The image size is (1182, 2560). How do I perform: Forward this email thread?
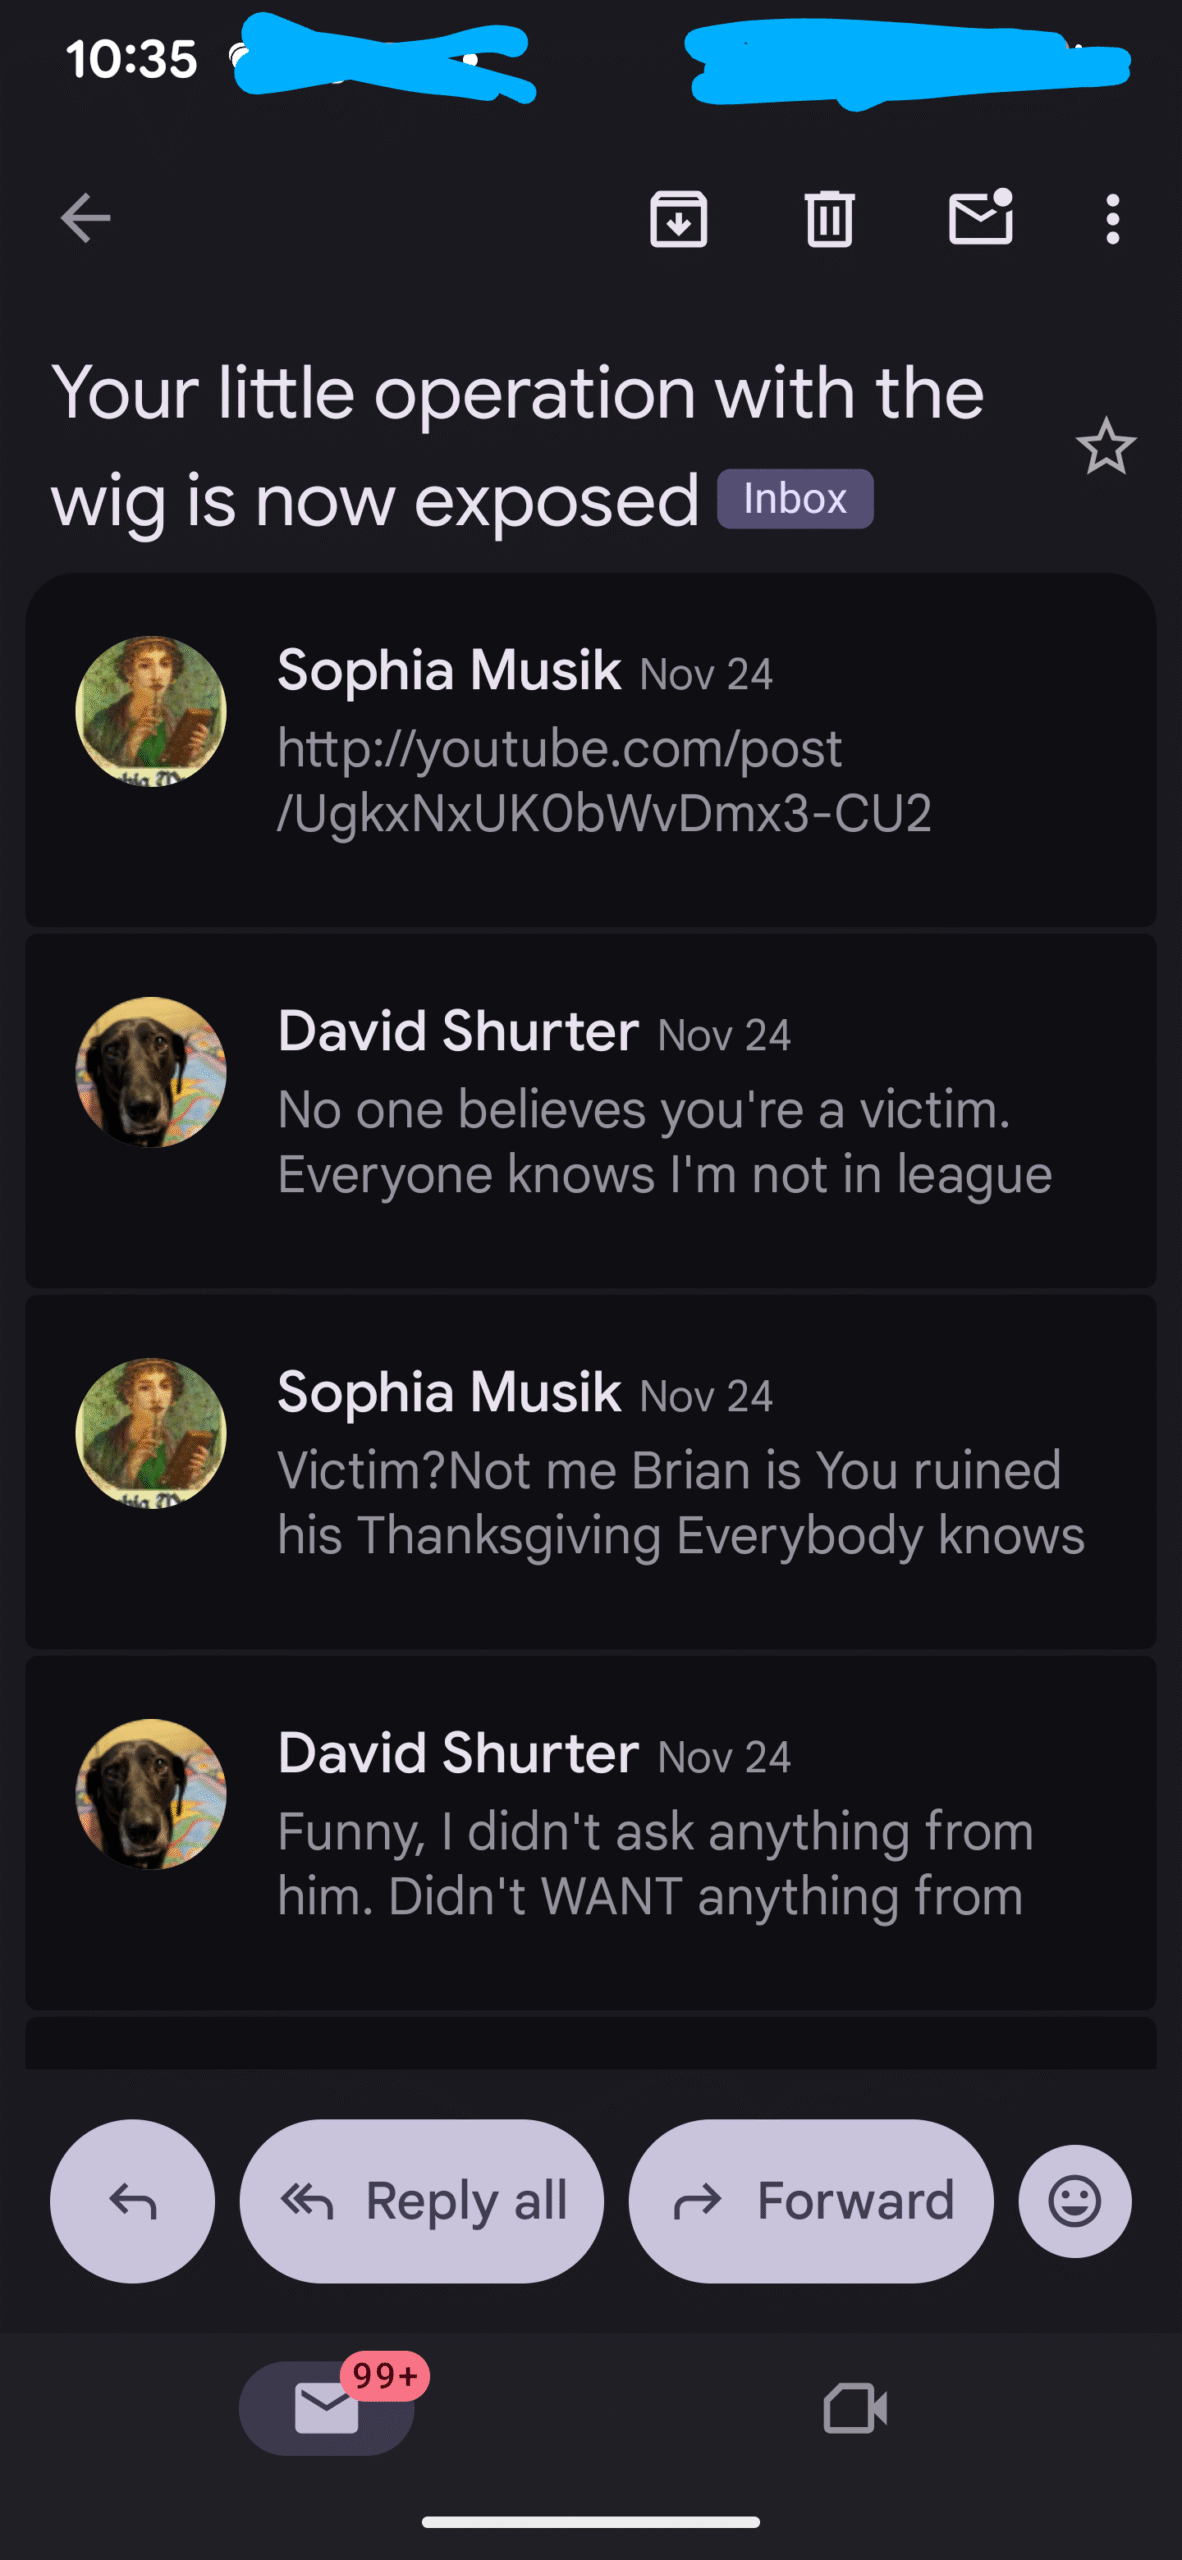pyautogui.click(x=811, y=2201)
